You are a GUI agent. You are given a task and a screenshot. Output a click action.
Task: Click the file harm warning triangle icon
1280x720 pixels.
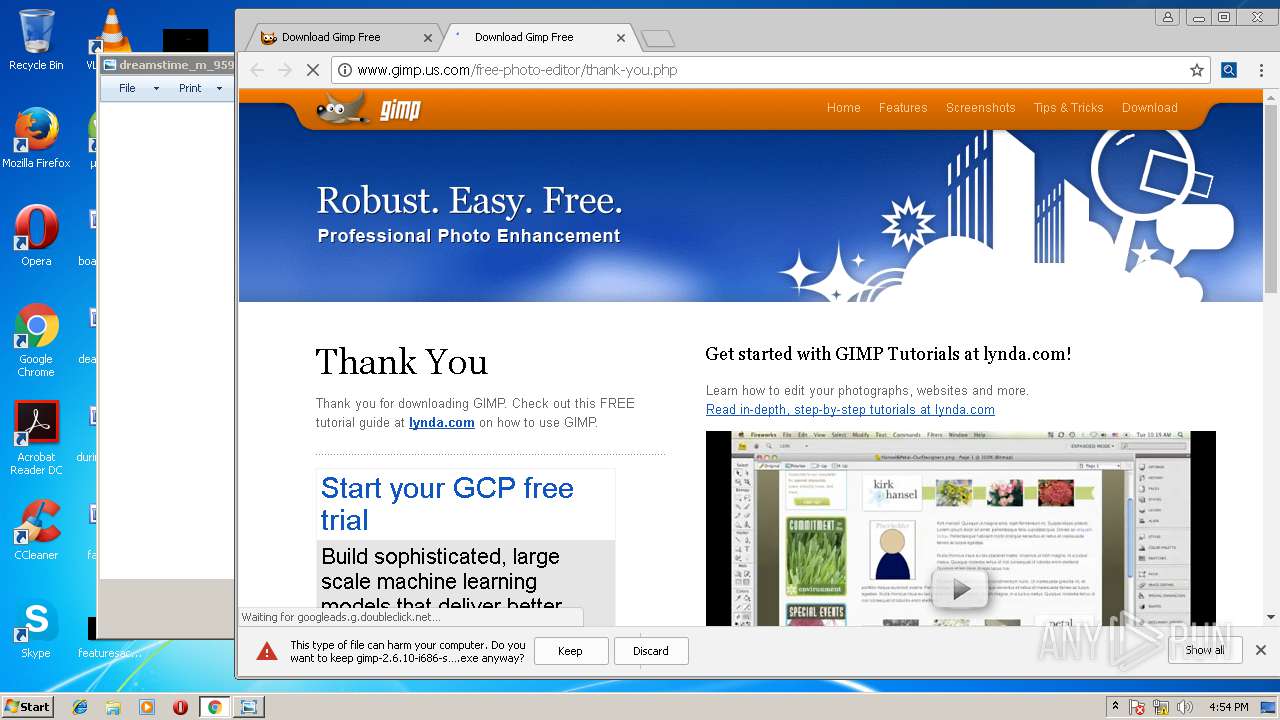pyautogui.click(x=267, y=651)
